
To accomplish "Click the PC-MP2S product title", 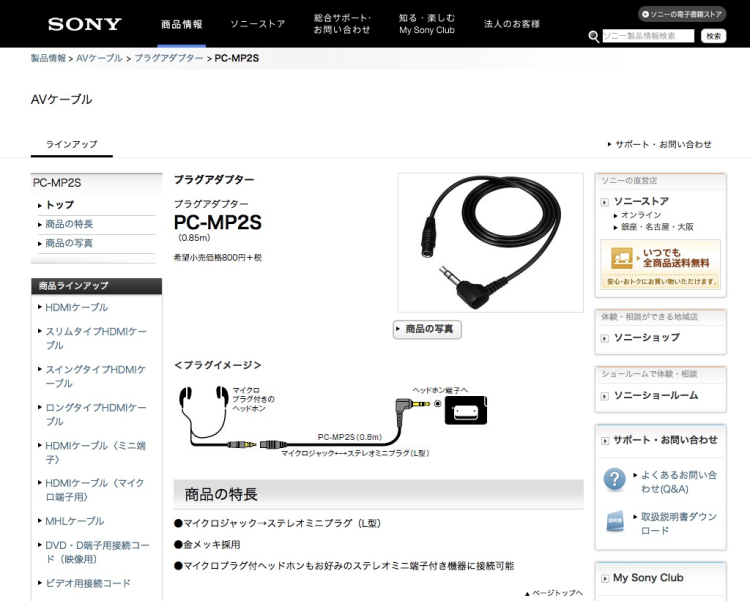I will coord(218,223).
